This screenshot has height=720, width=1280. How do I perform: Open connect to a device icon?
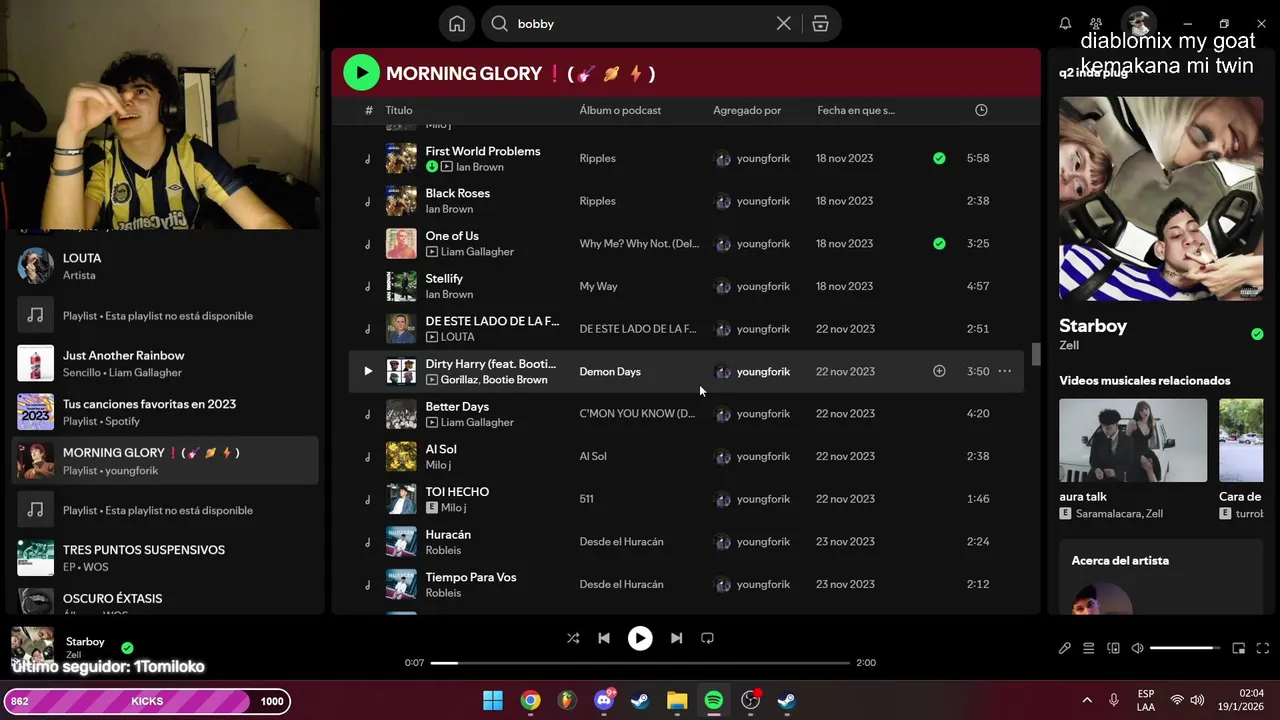1113,648
